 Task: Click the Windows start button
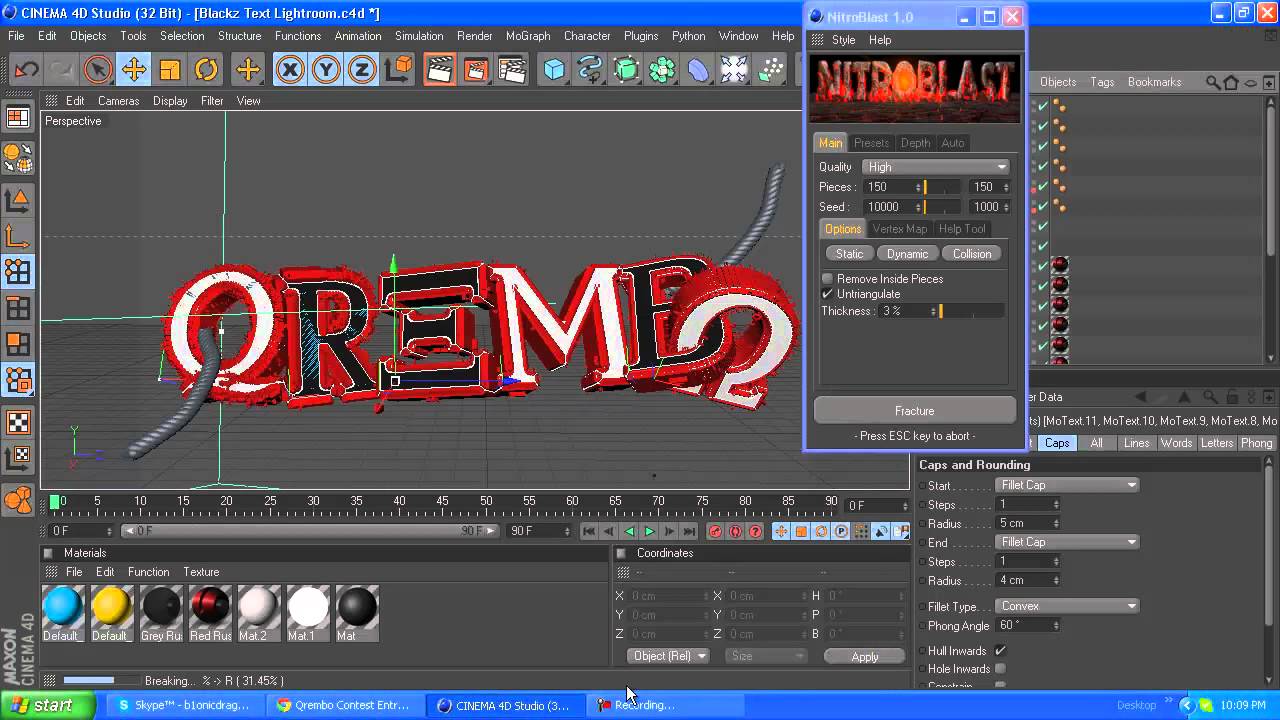(48, 705)
